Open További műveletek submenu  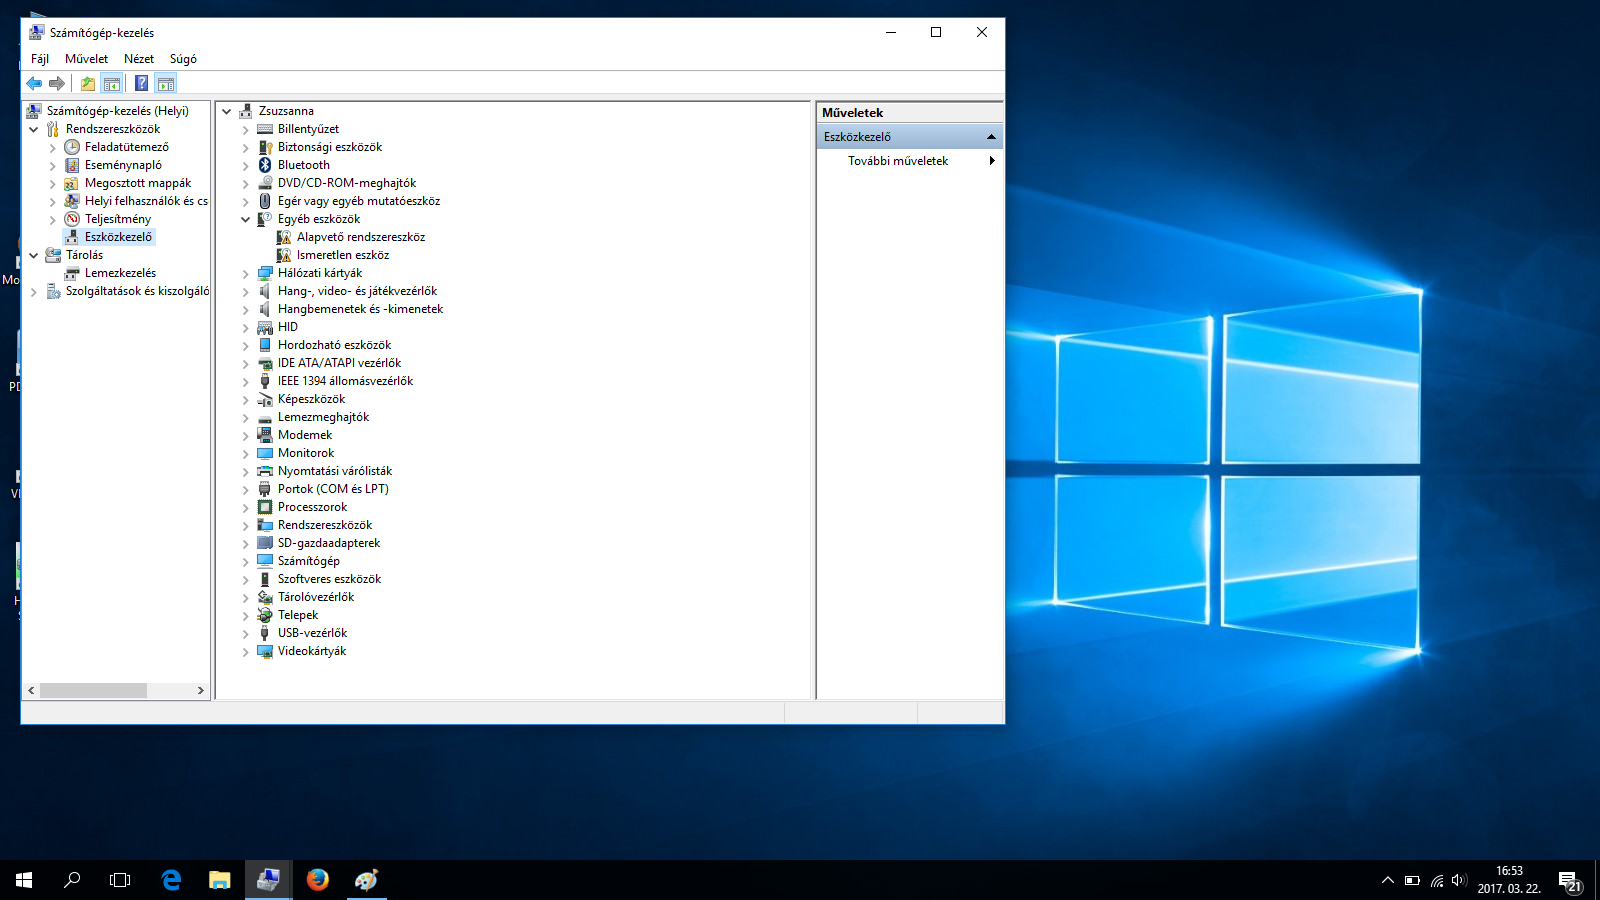click(x=898, y=161)
